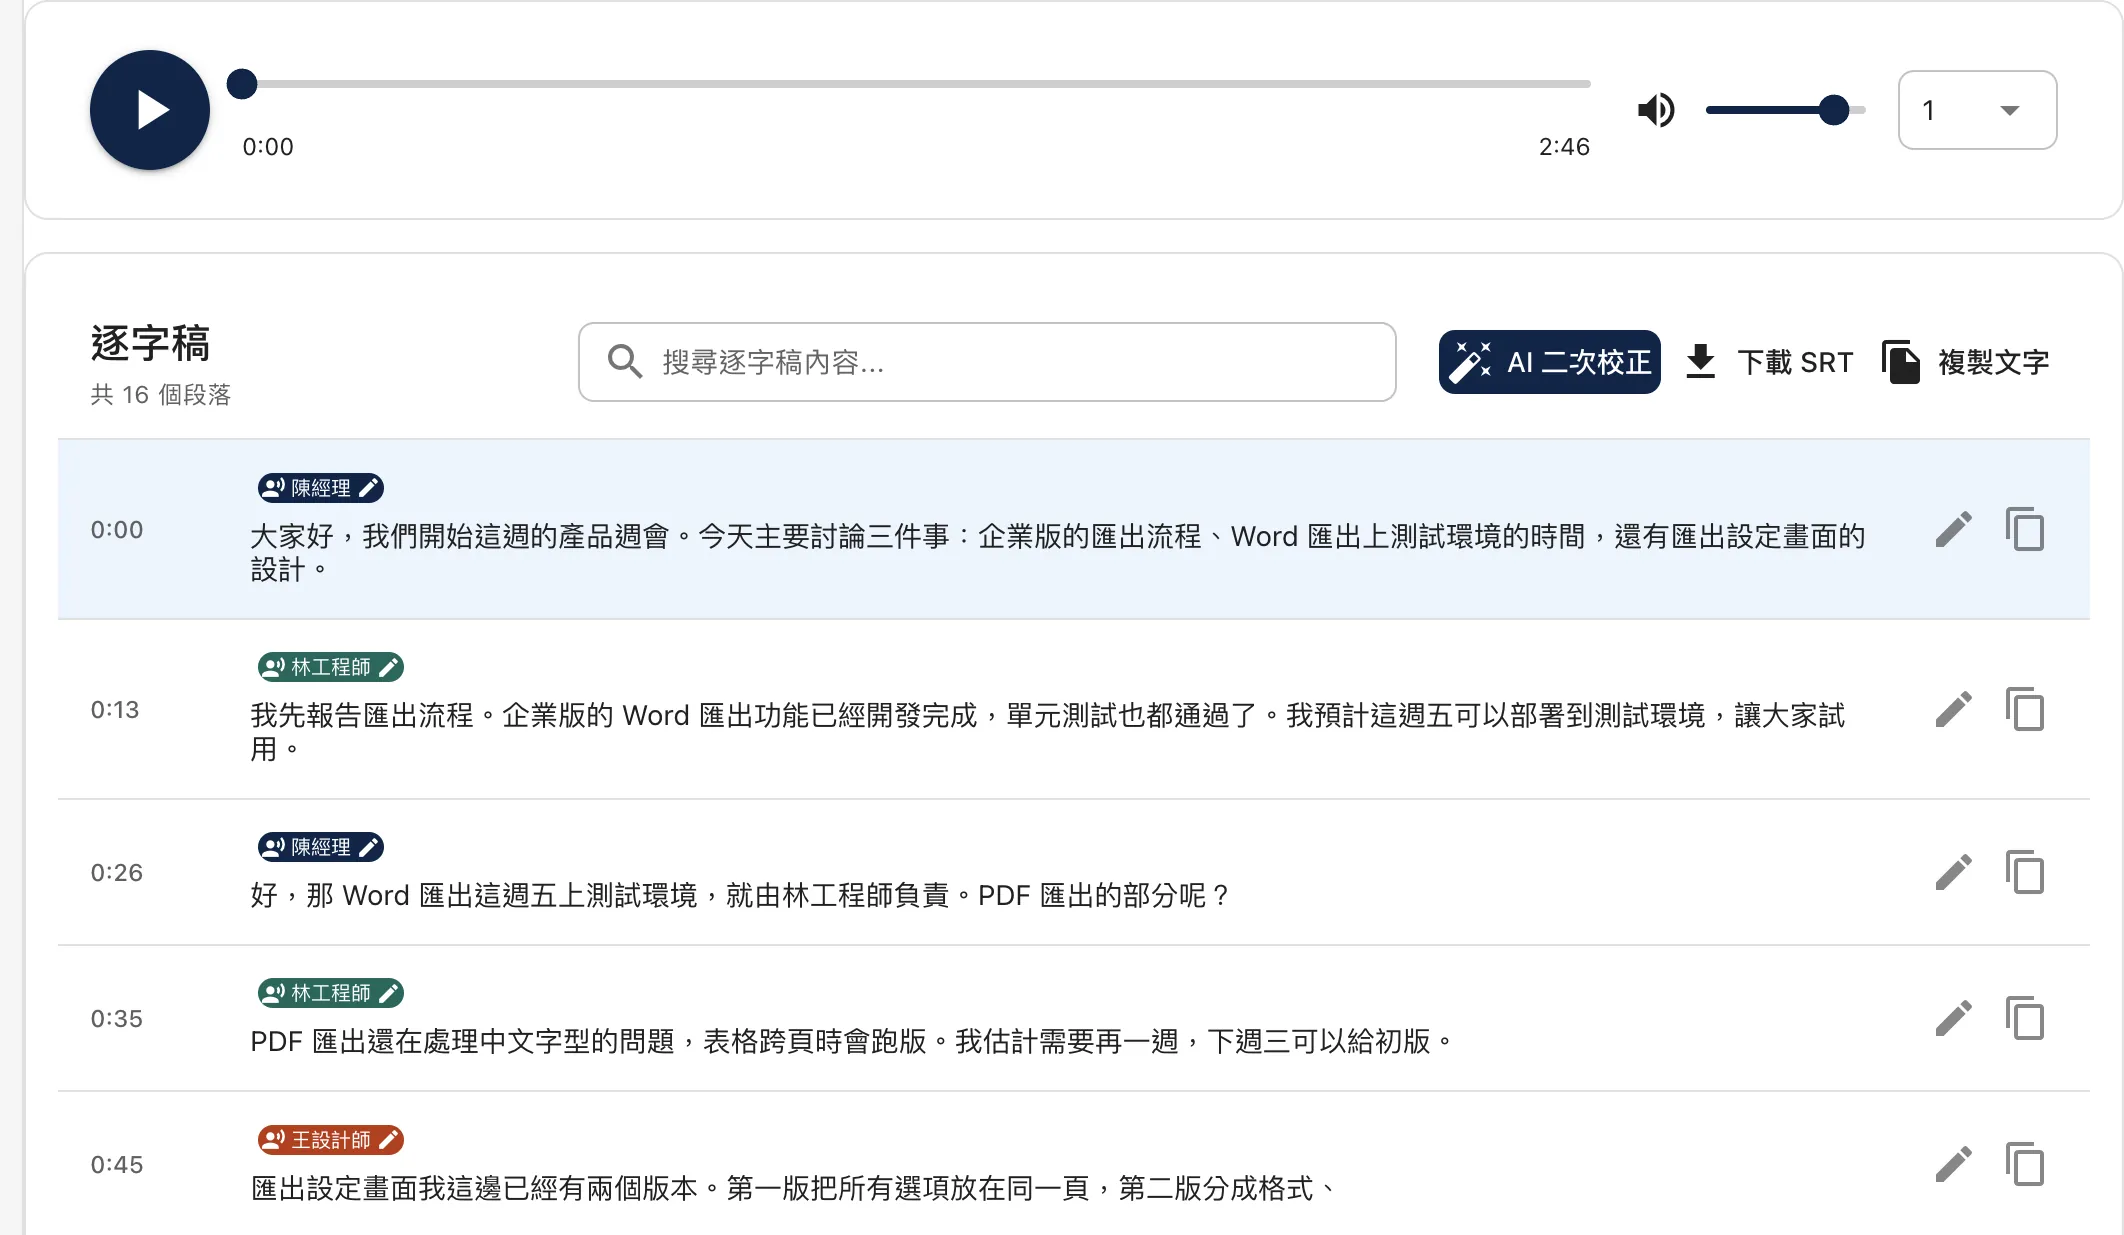Edit the 0:13 segment text

point(1953,710)
